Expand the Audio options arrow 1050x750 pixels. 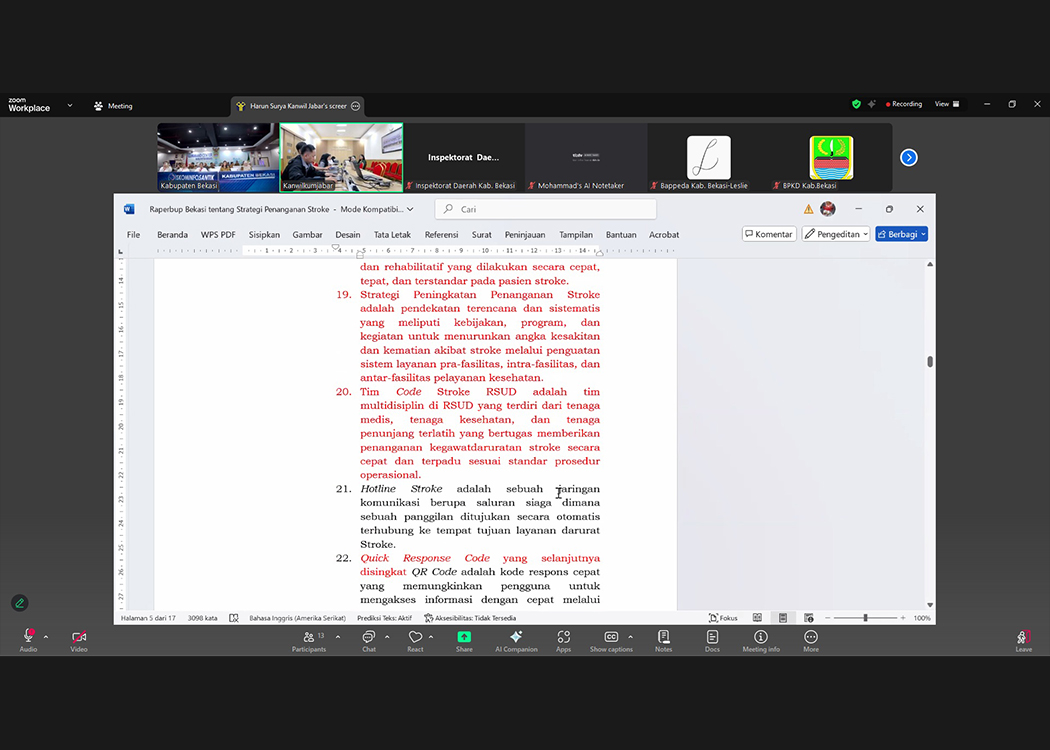[46, 636]
